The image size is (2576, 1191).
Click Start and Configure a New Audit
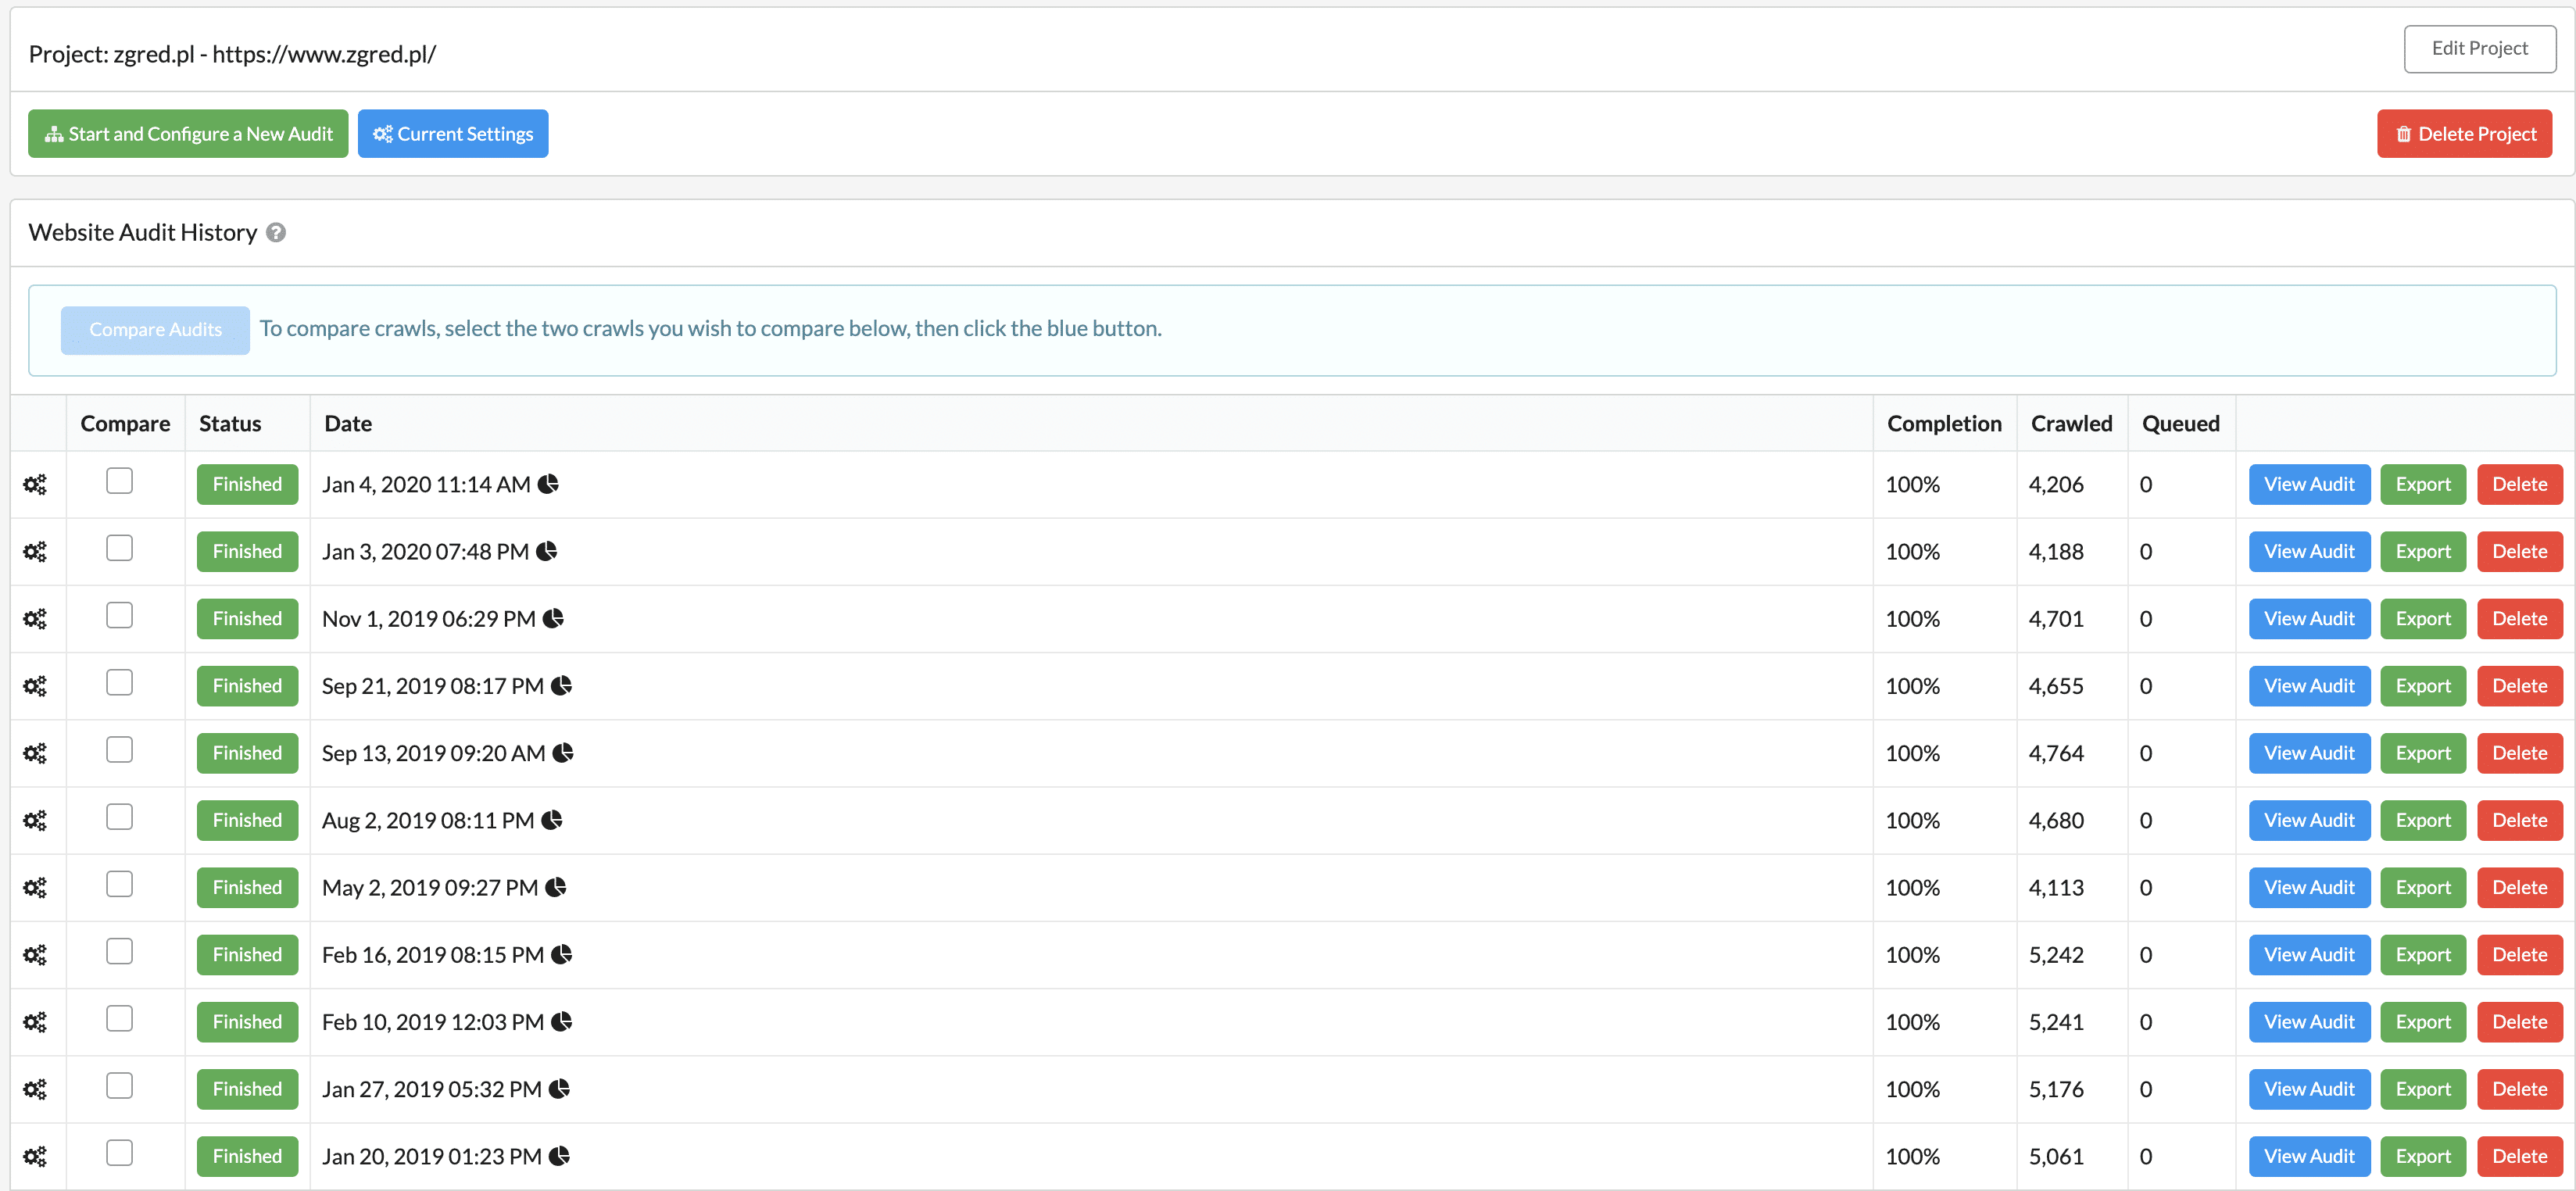coord(188,134)
